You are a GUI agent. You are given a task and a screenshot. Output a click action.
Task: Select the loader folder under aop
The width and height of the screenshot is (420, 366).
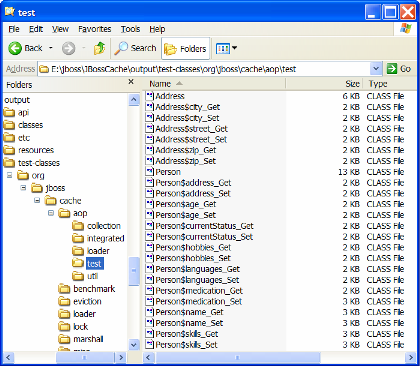[x=91, y=251]
